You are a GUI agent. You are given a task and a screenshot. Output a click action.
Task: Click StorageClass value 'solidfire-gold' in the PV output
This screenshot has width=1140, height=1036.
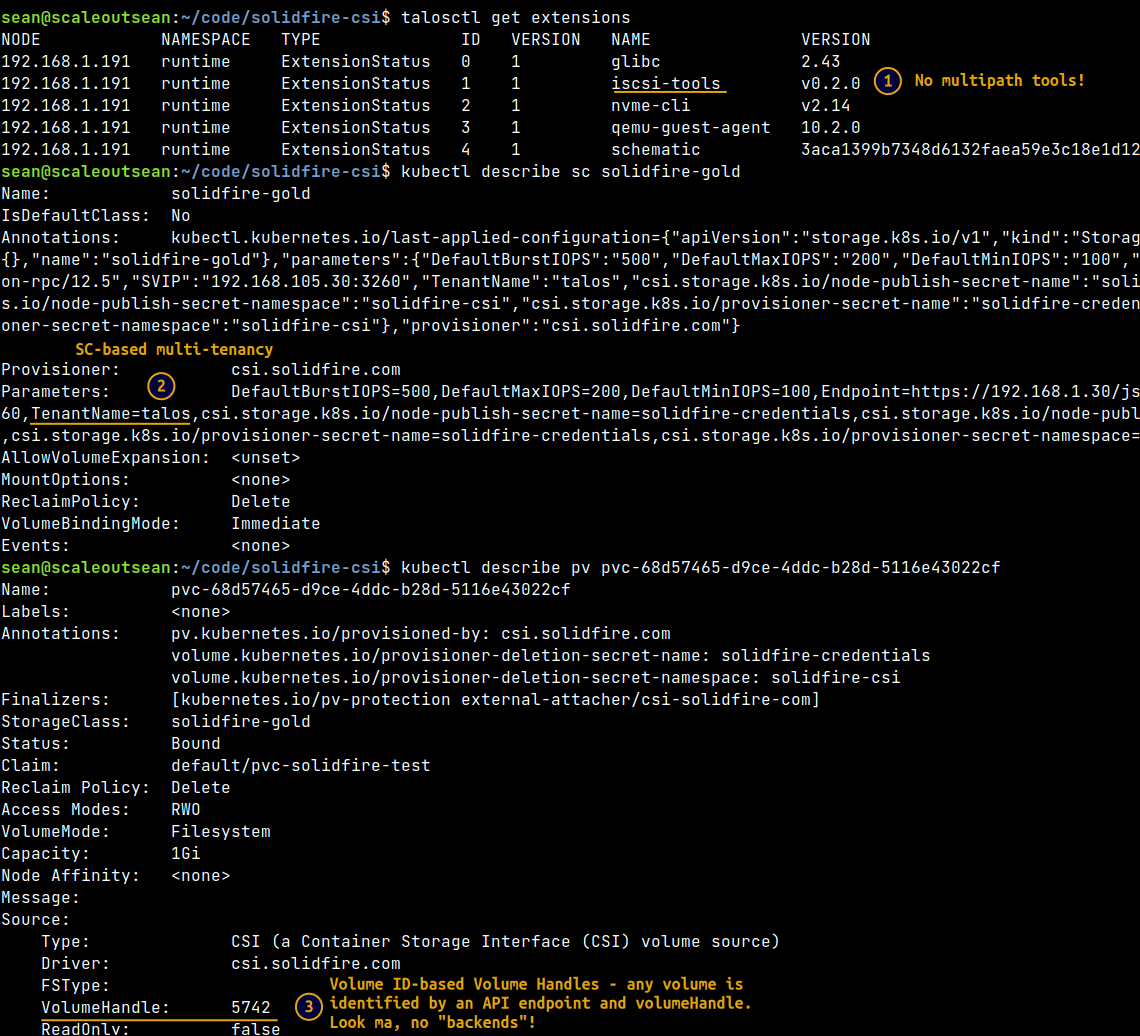pyautogui.click(x=241, y=721)
